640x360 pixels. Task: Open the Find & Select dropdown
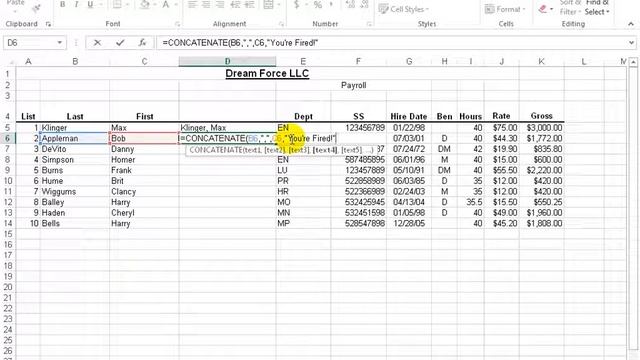coord(597,8)
